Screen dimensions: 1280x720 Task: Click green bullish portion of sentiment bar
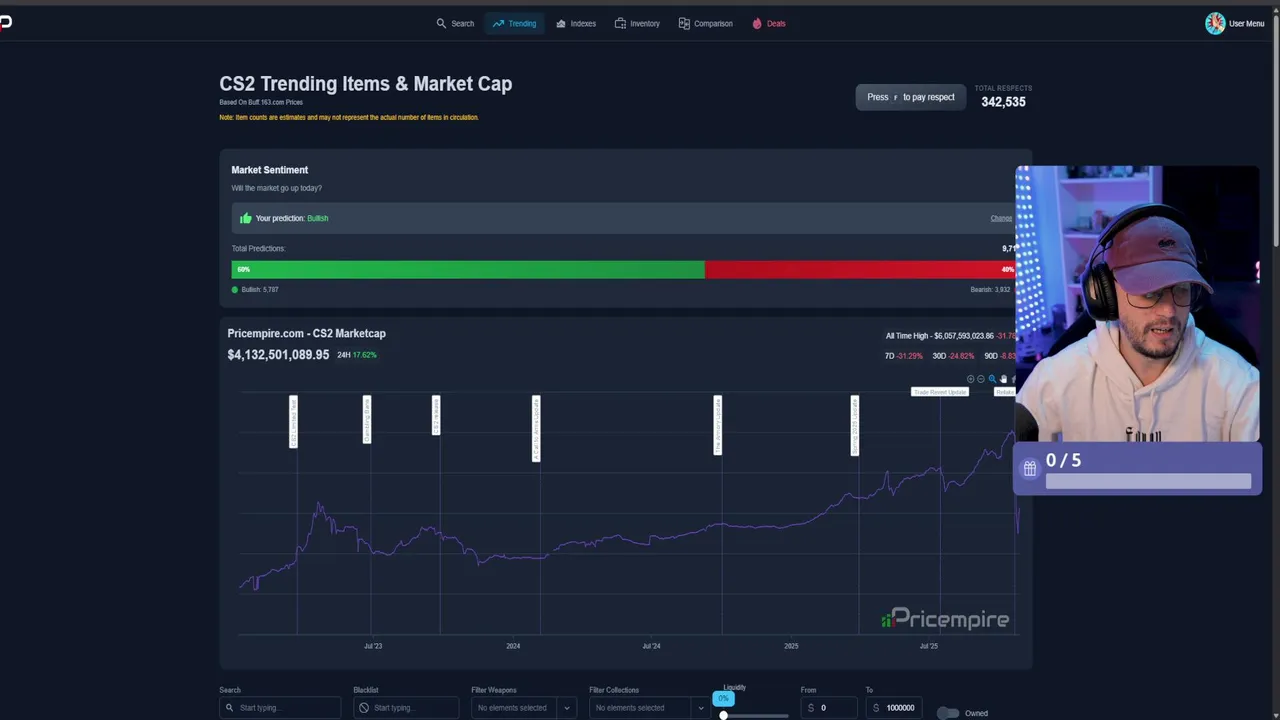468,269
